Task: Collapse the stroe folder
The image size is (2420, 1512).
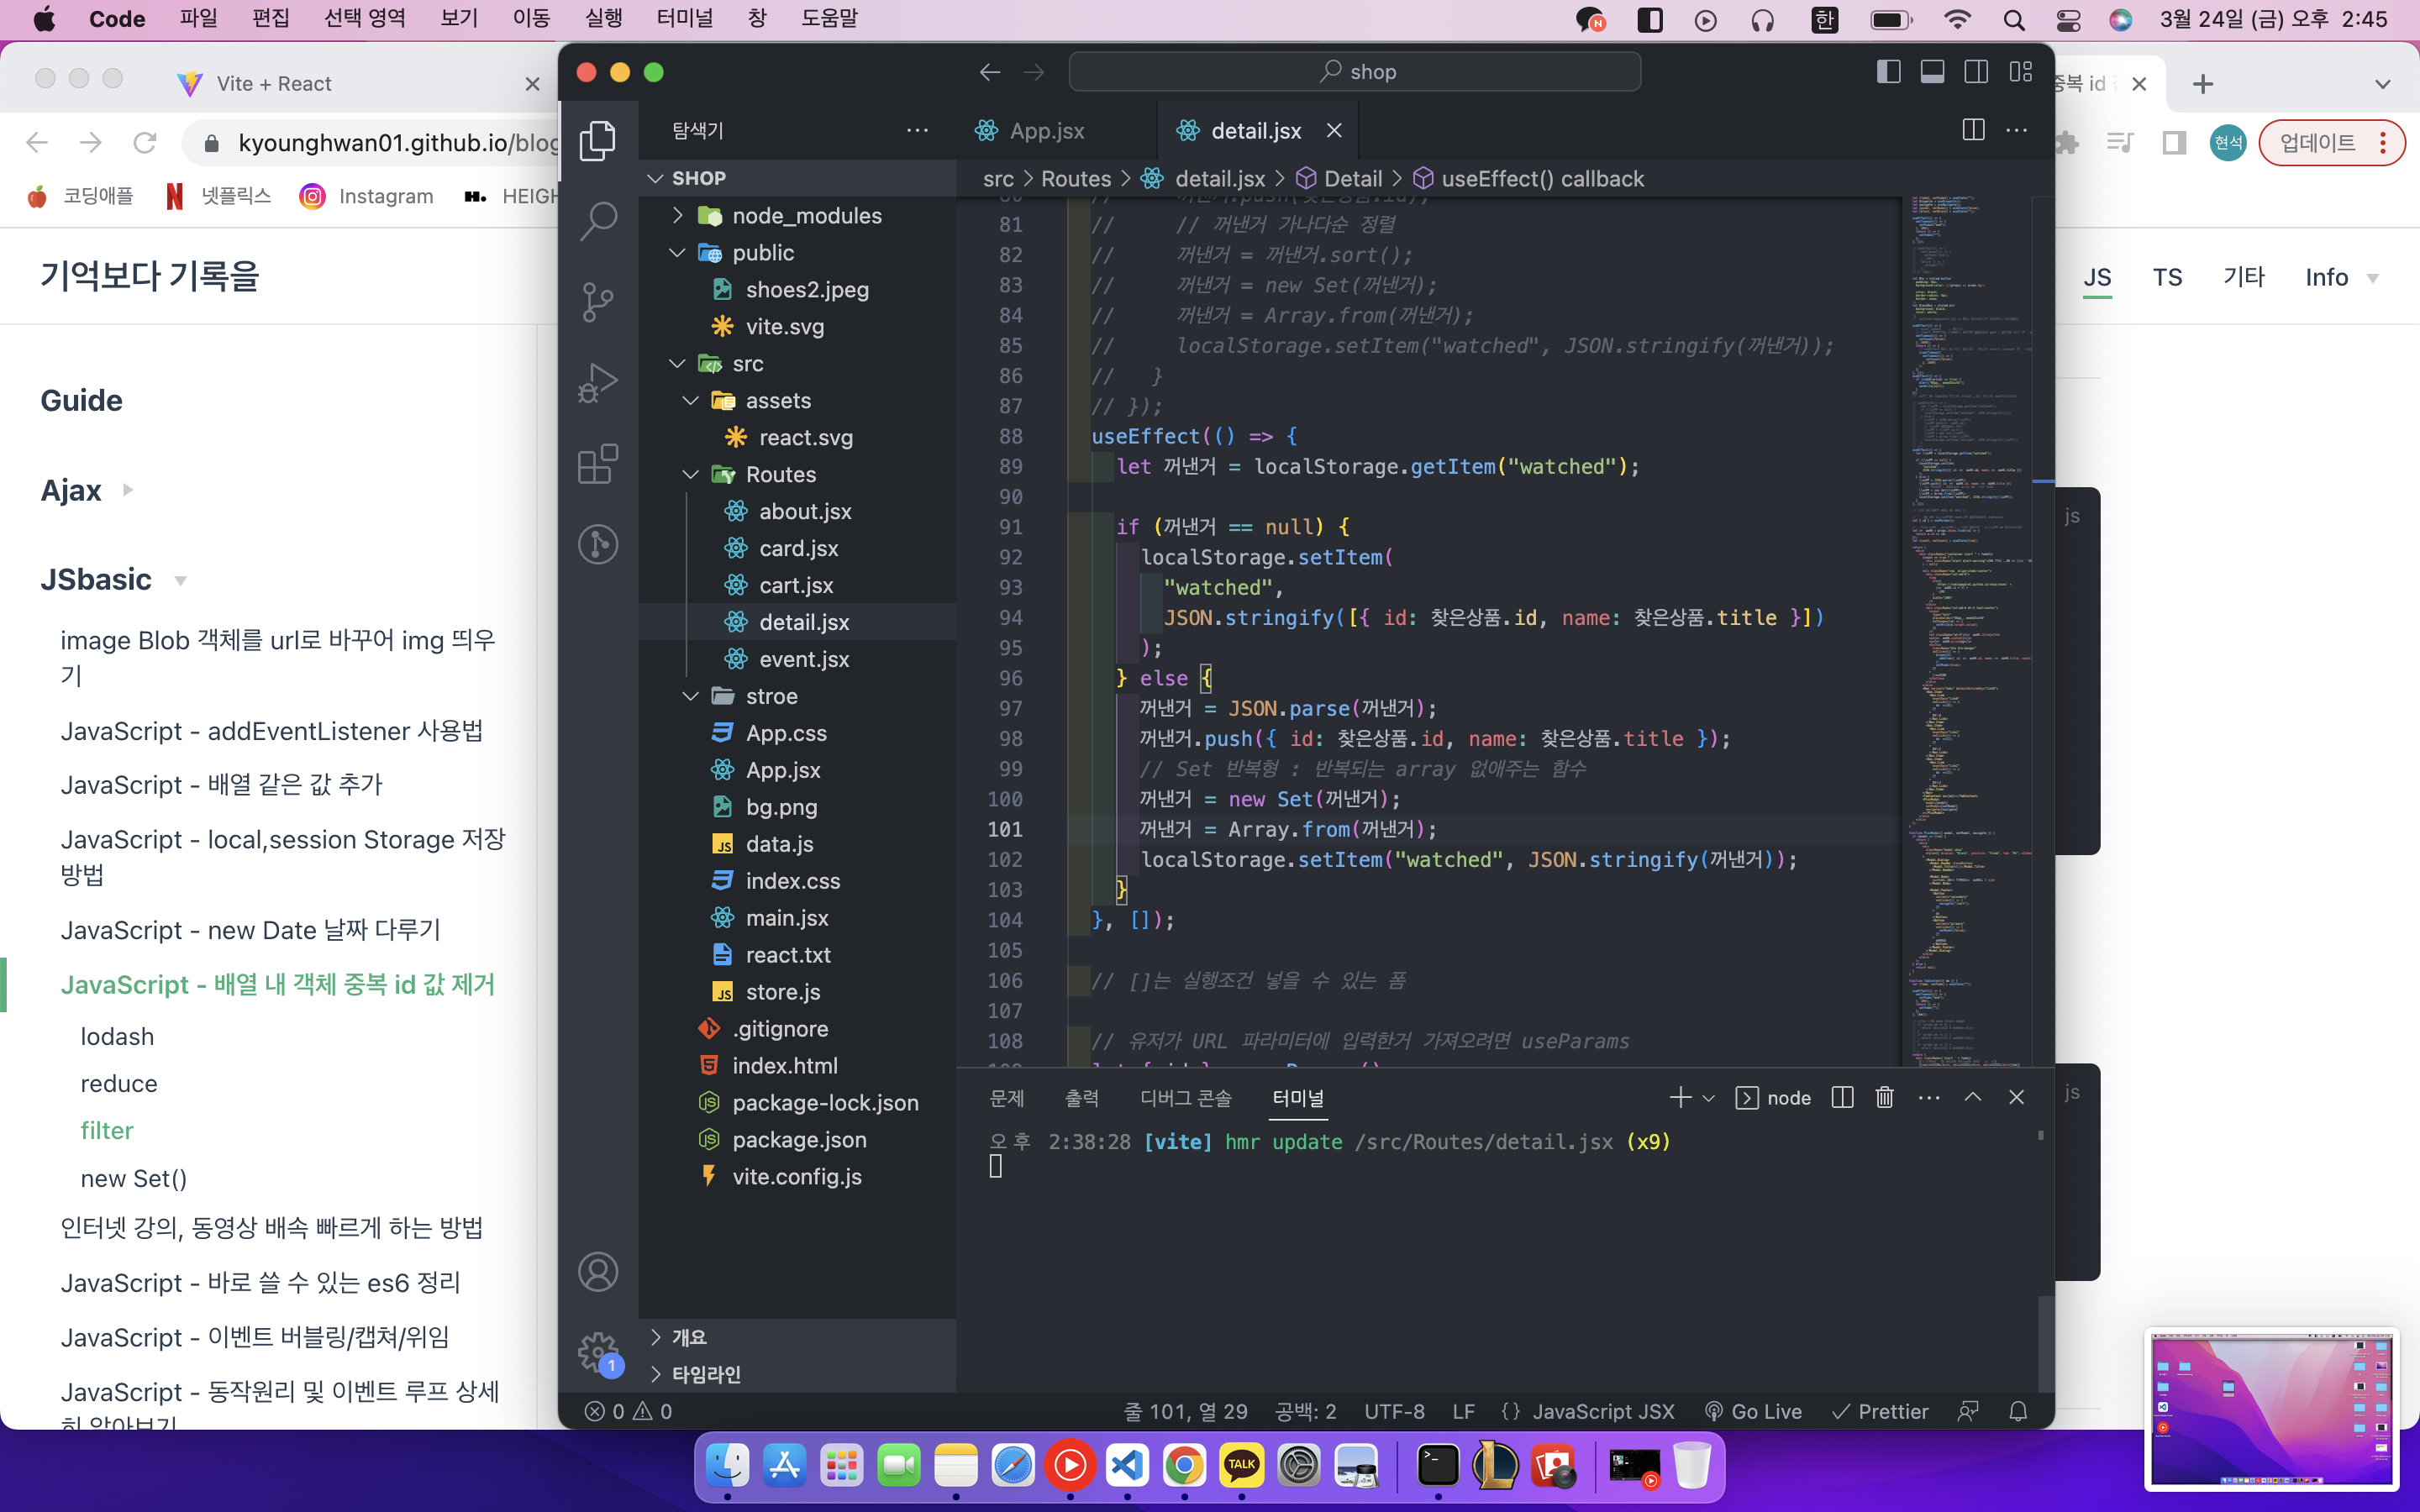Action: 798,696
